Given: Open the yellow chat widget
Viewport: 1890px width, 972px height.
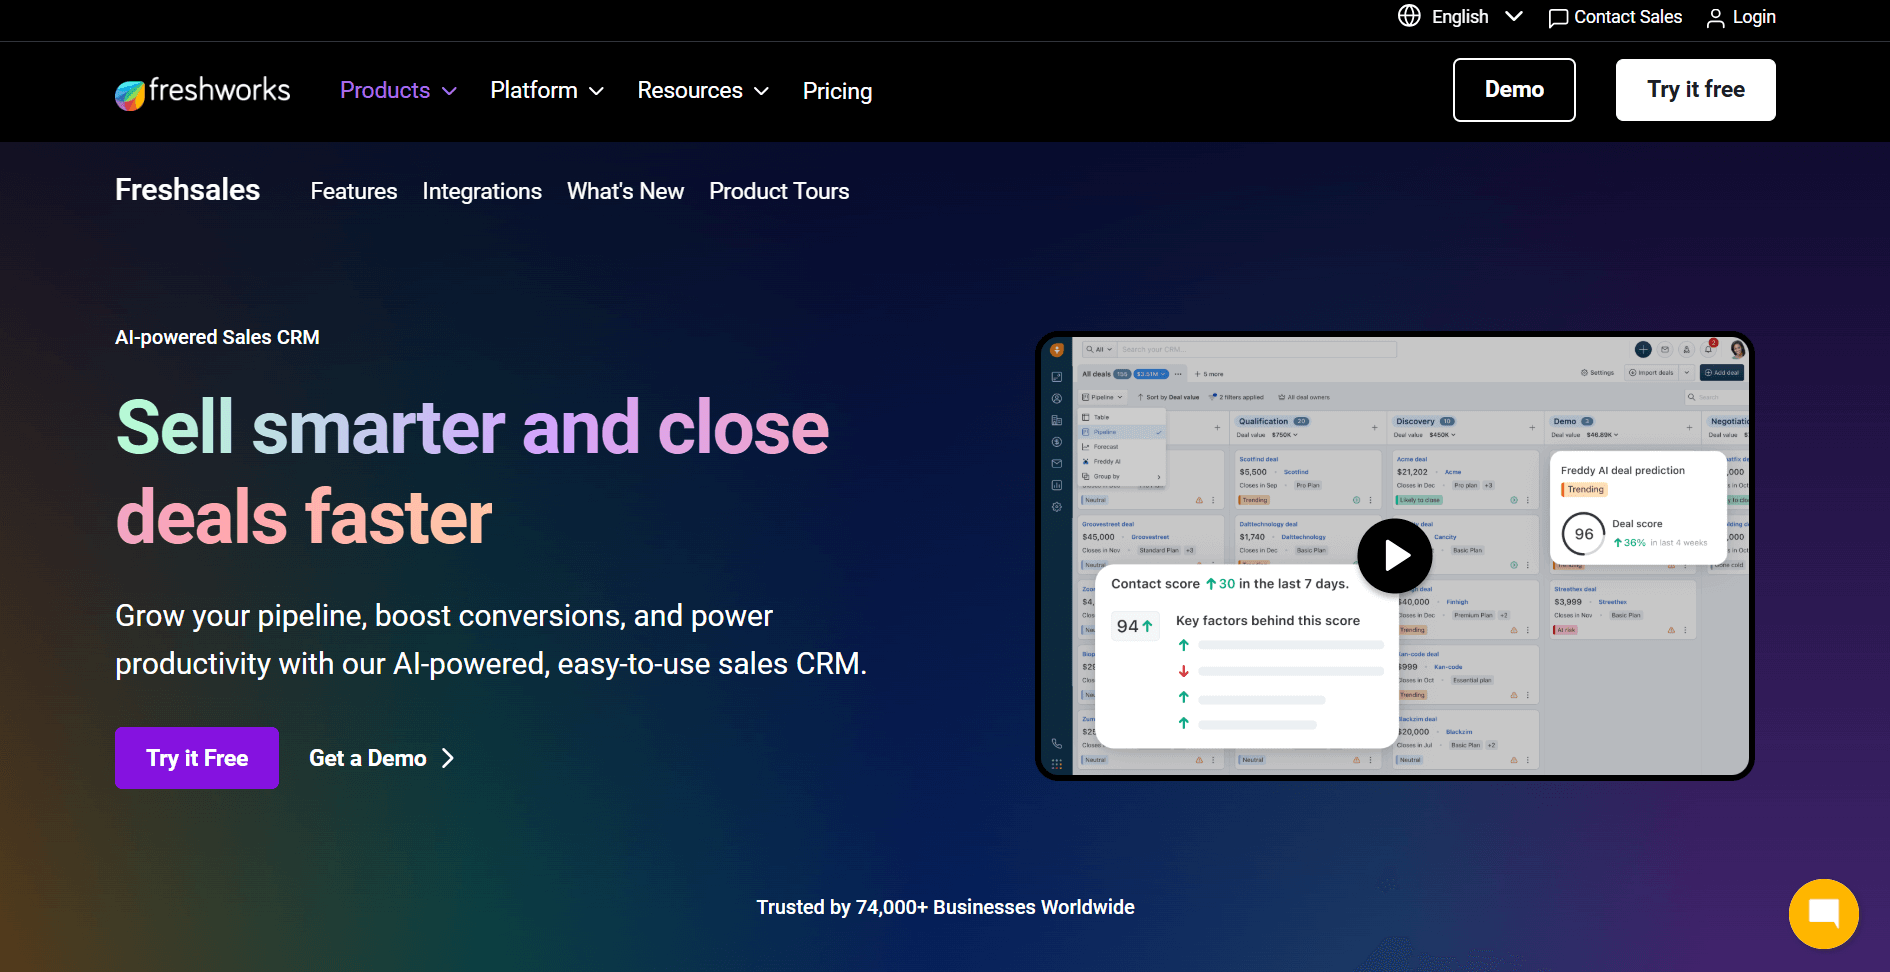Looking at the screenshot, I should click(x=1823, y=913).
